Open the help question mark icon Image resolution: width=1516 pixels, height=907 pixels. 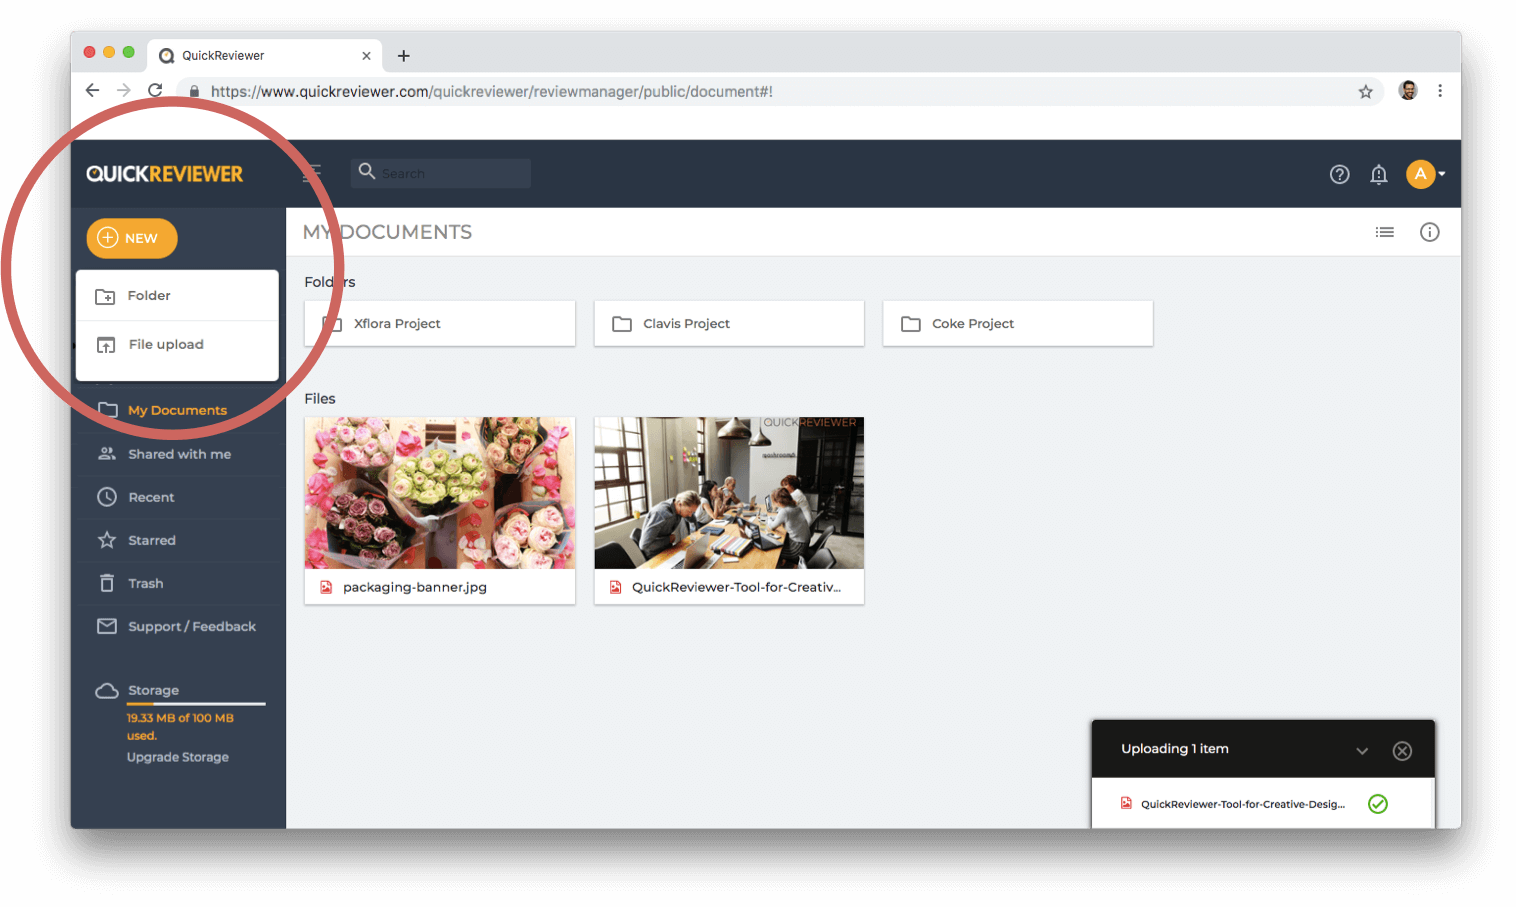point(1340,175)
